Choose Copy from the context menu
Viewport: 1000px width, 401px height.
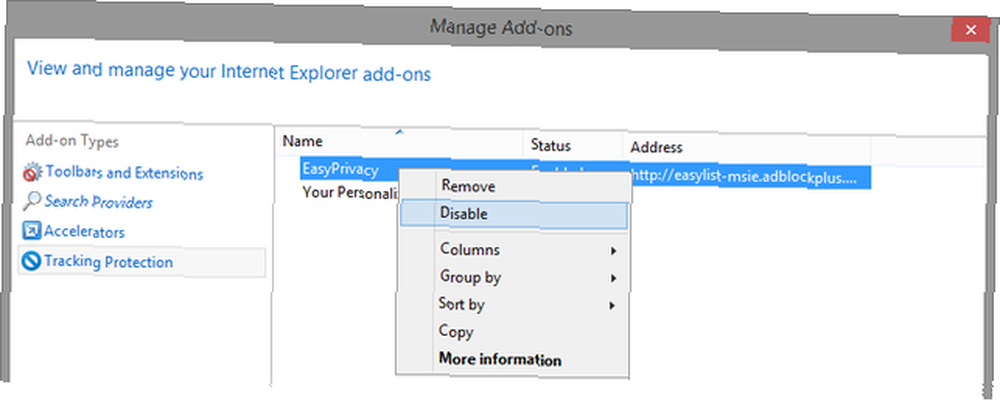coord(455,332)
